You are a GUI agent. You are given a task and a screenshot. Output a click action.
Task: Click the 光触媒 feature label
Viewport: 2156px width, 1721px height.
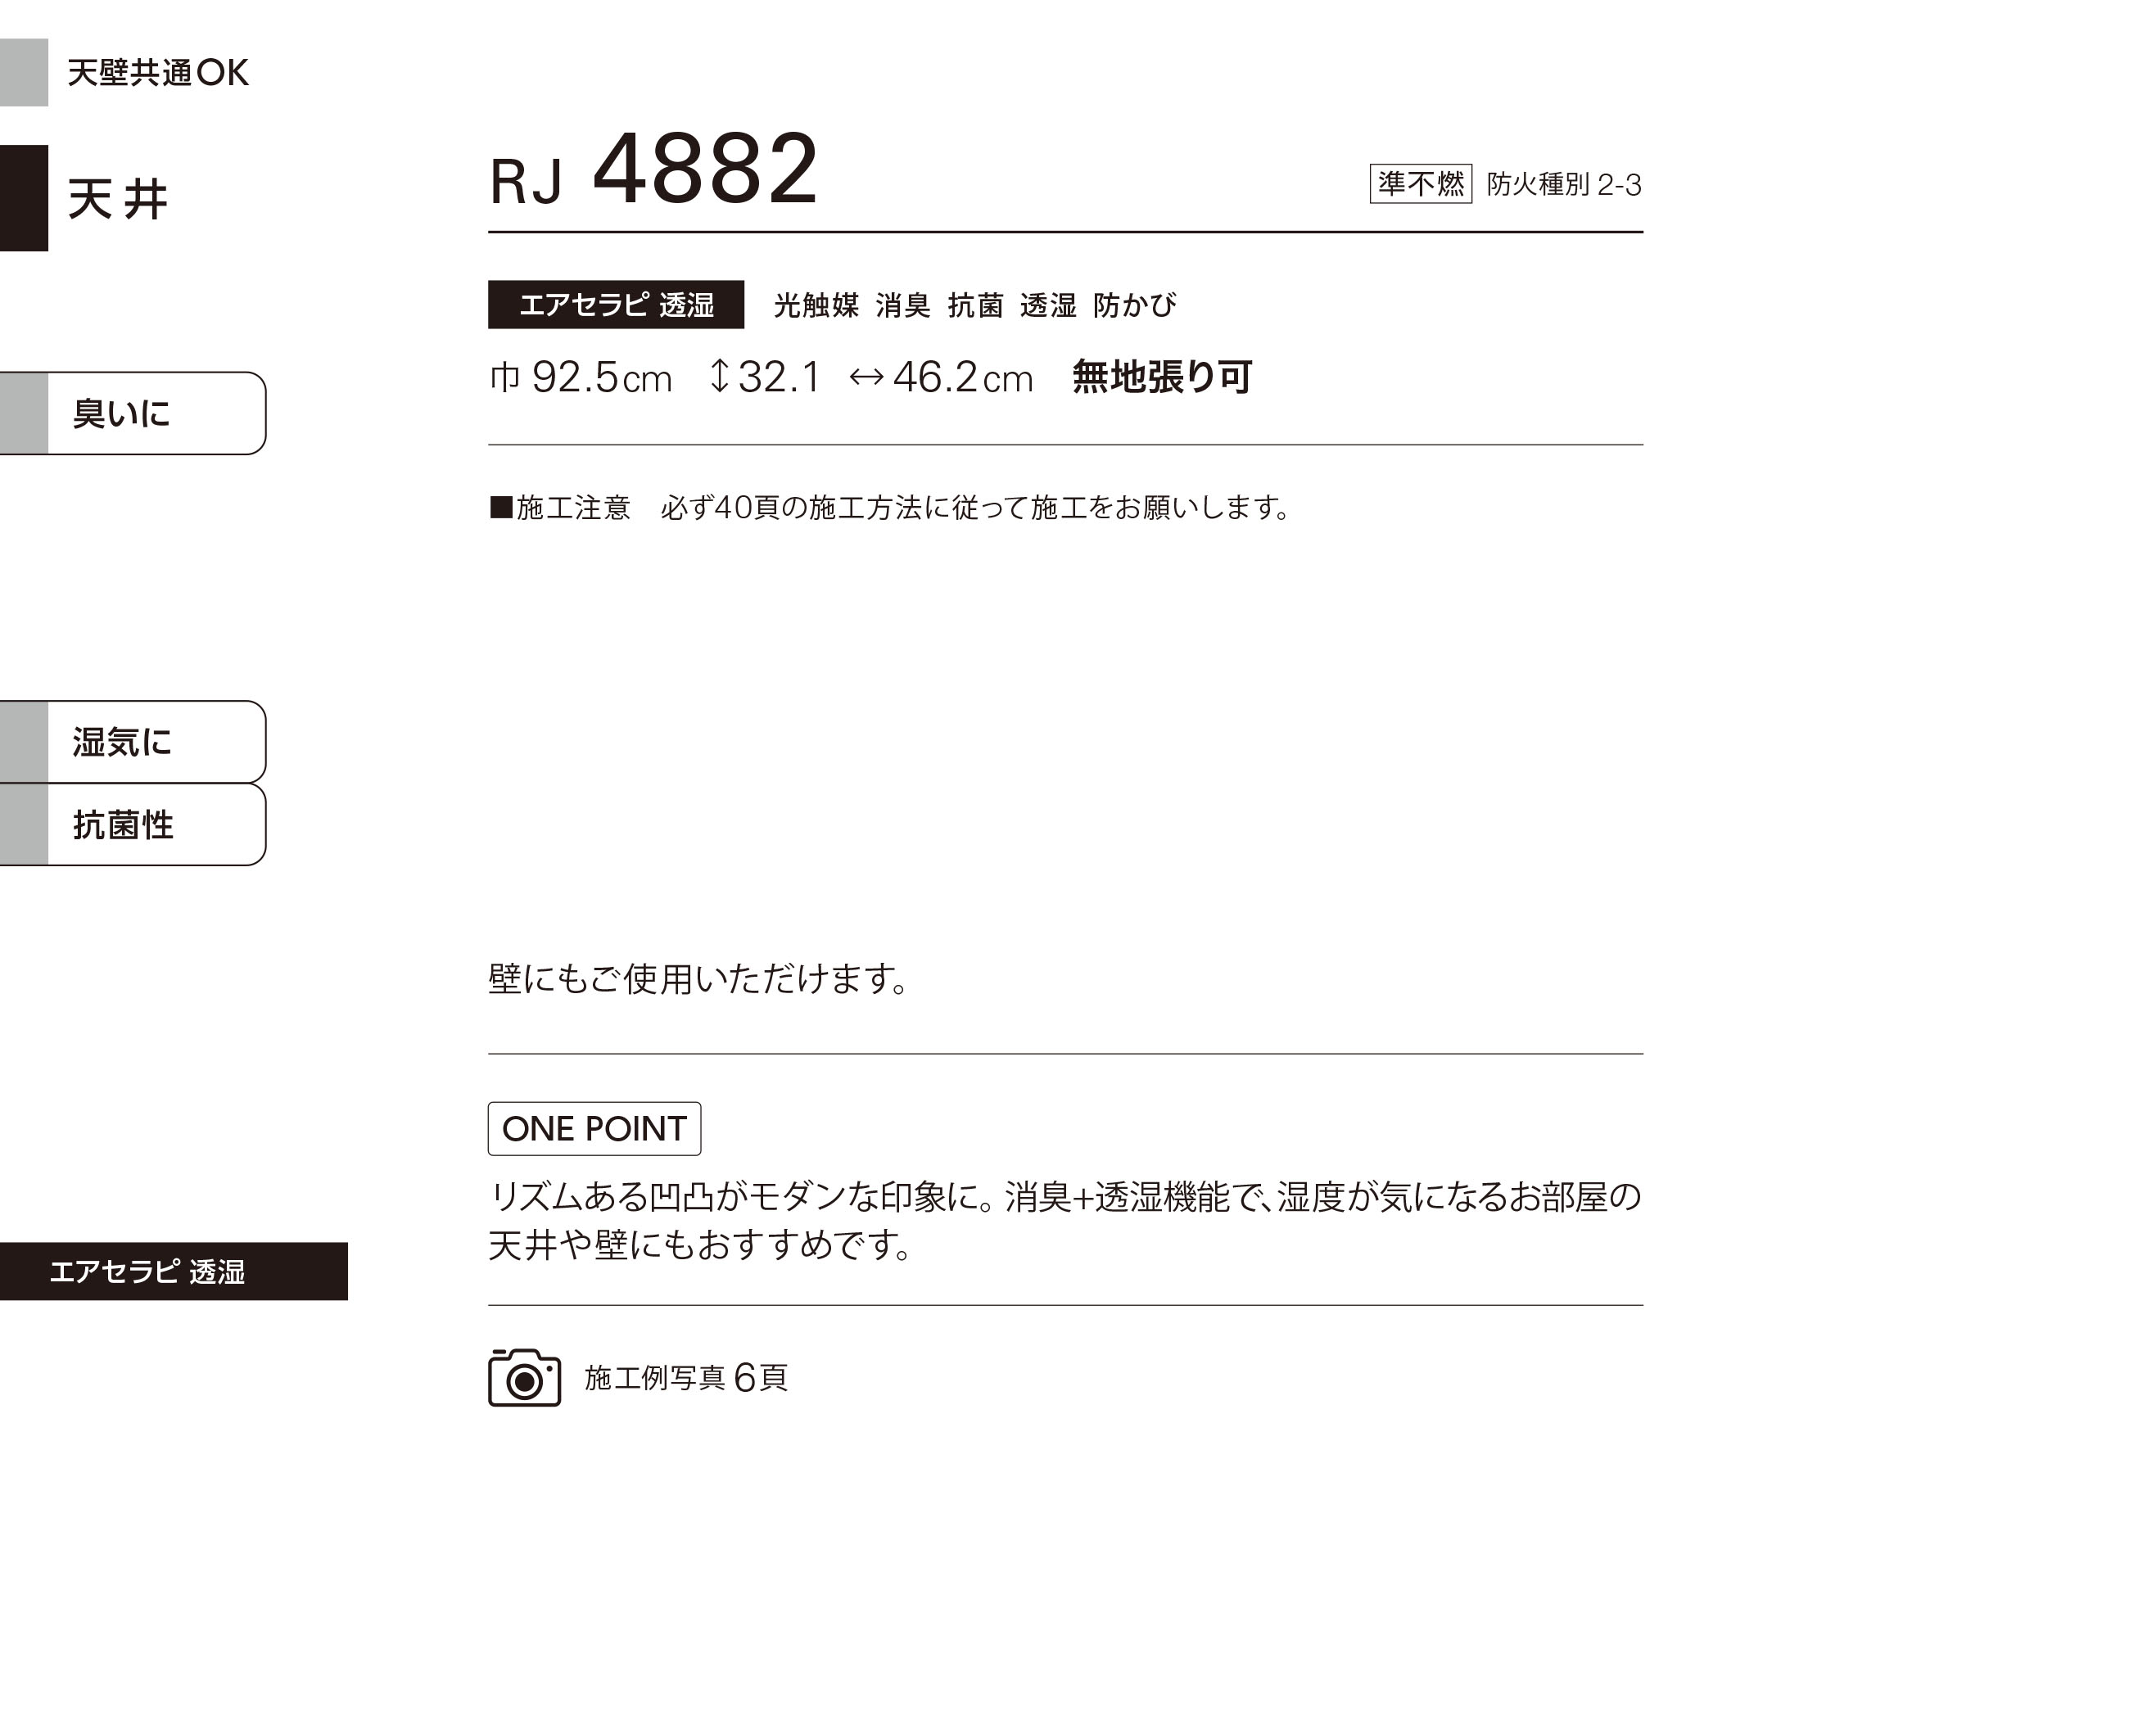tap(816, 305)
